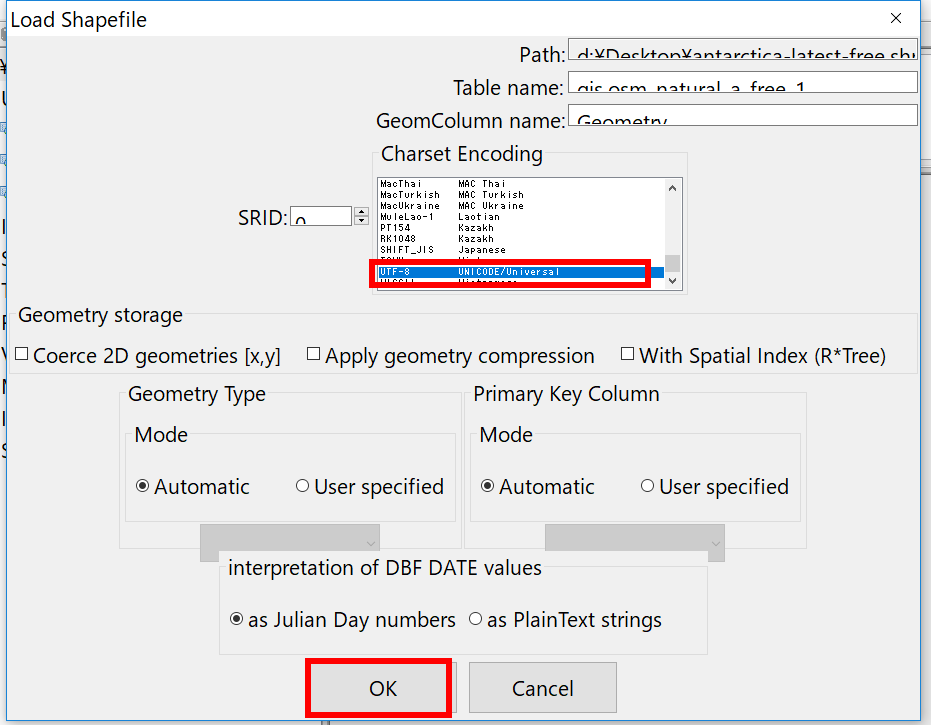Select Geometry Type User specified radio
The height and width of the screenshot is (725, 931).
point(302,486)
